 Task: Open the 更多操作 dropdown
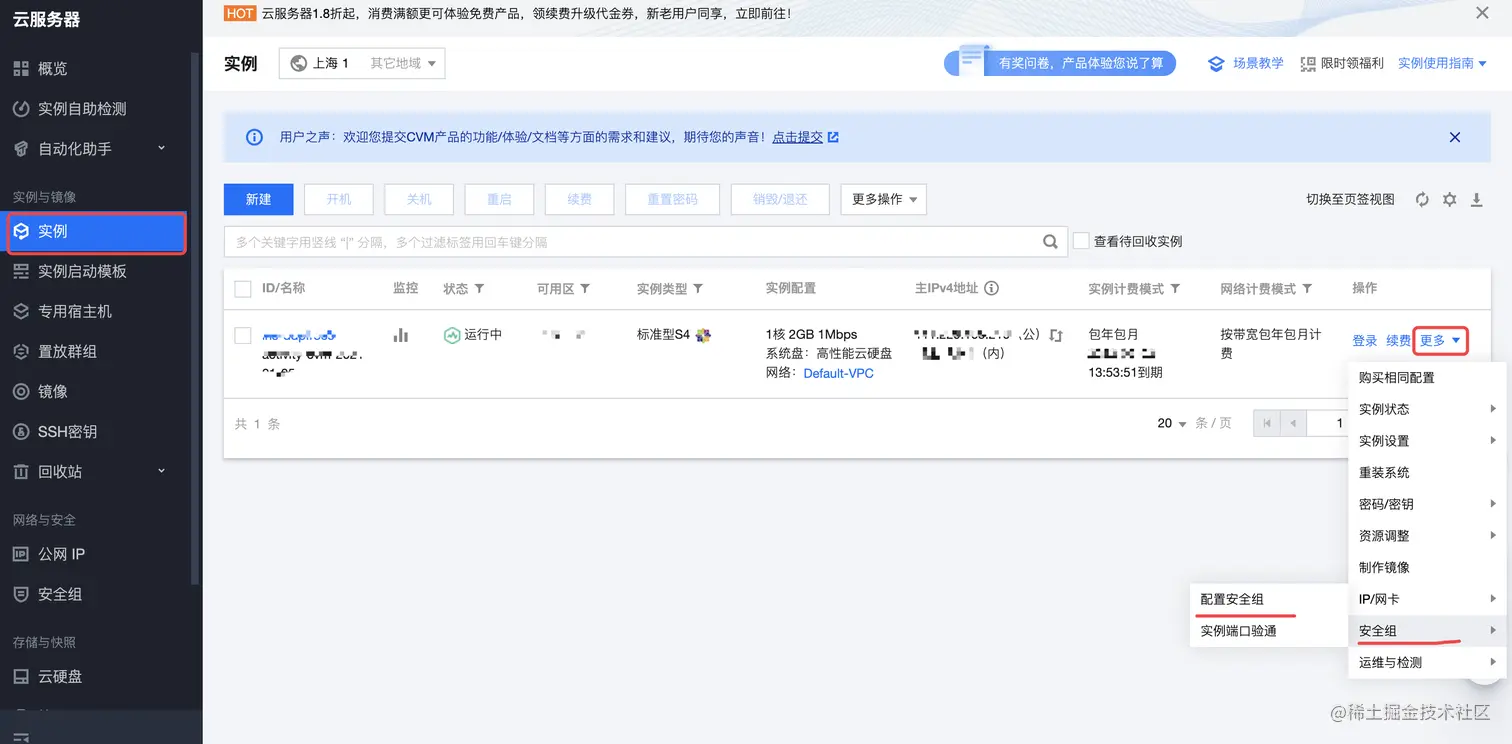(884, 199)
